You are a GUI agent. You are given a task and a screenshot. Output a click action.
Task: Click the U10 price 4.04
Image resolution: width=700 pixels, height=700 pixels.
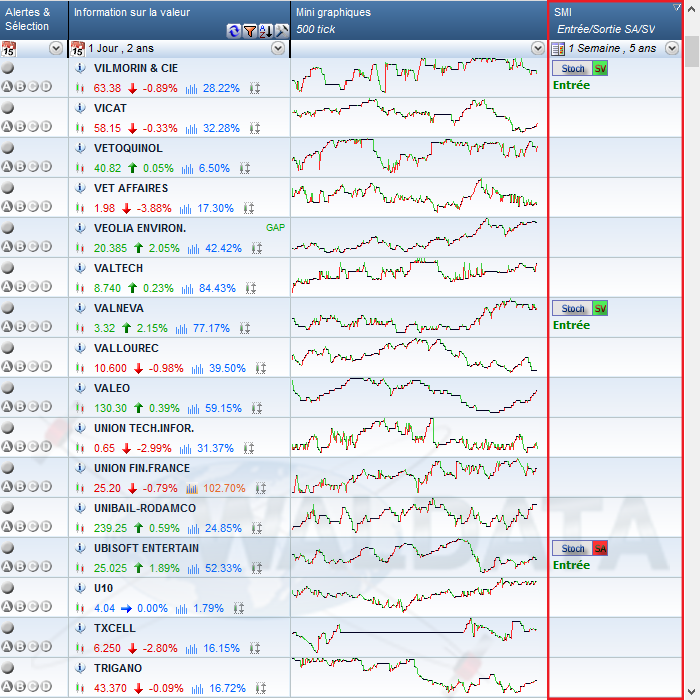(x=104, y=608)
